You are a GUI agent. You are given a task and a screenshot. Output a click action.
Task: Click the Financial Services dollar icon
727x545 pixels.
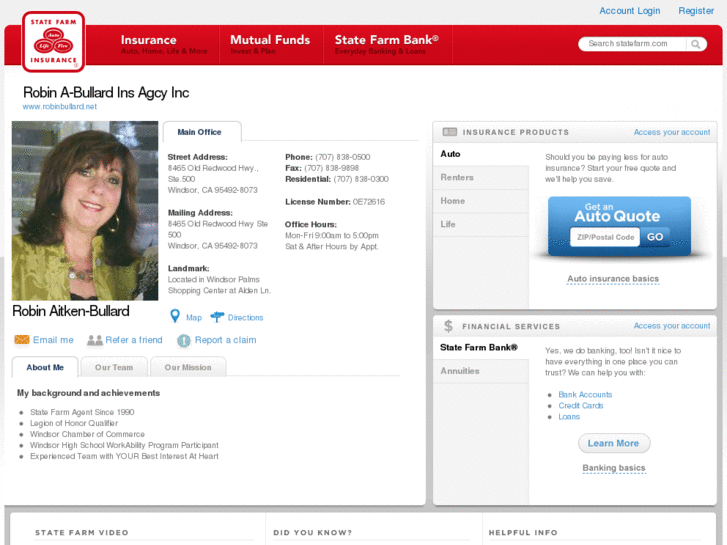[448, 326]
